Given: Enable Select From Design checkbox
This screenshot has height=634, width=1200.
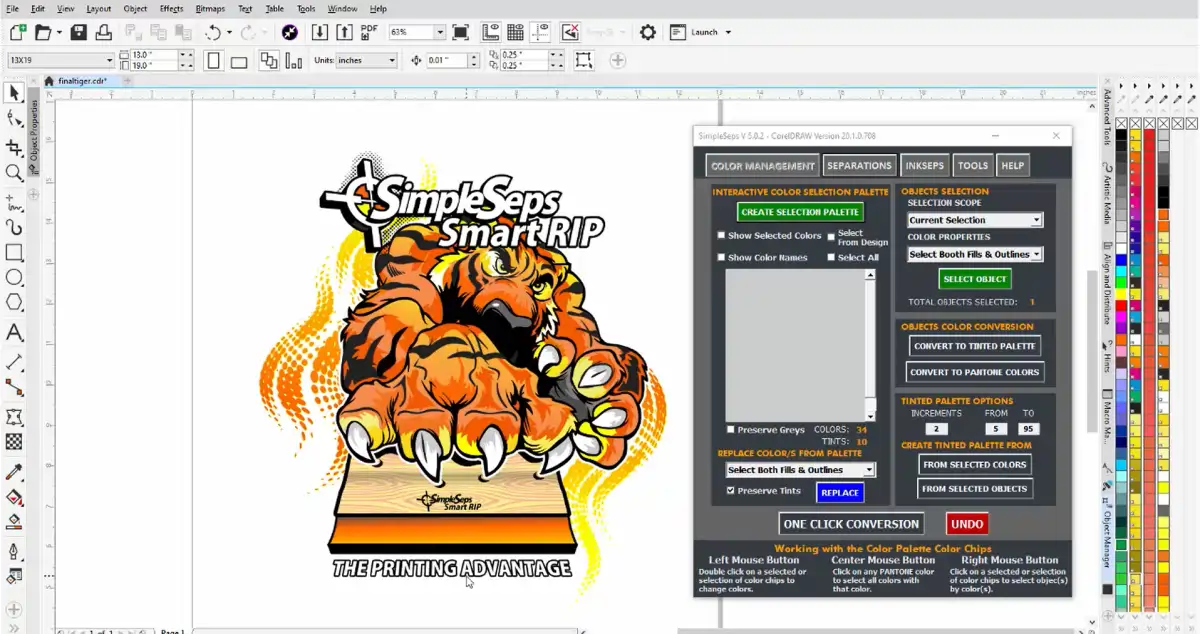Looking at the screenshot, I should pos(831,237).
